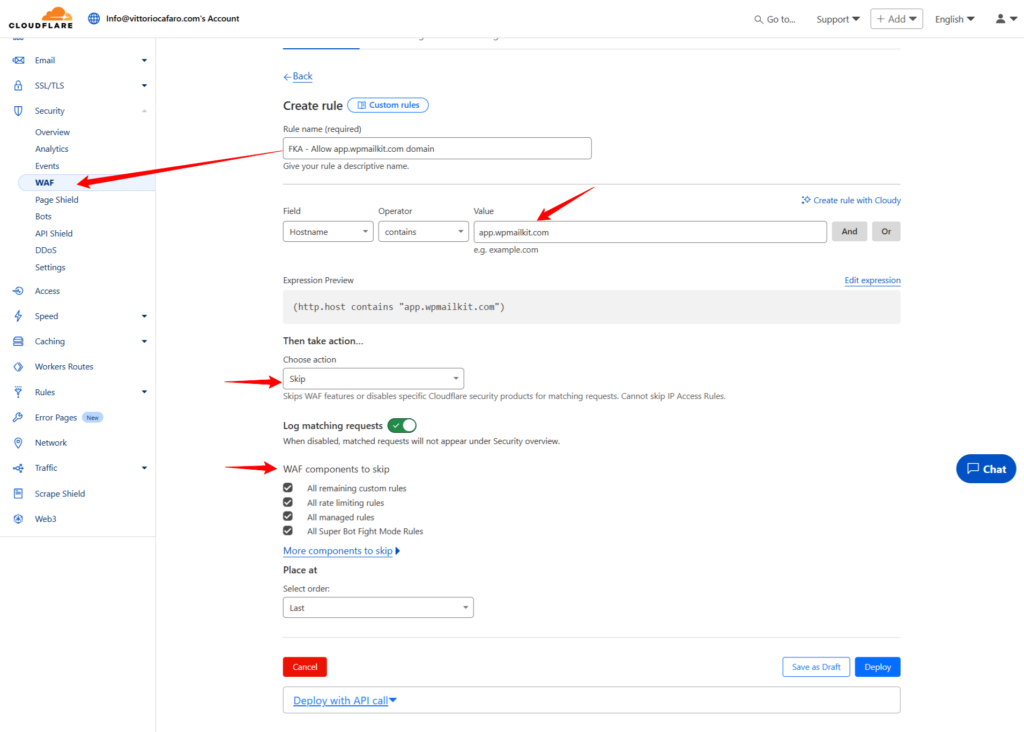The height and width of the screenshot is (732, 1024).
Task: Open the Select order dropdown showing Last
Action: (x=378, y=607)
